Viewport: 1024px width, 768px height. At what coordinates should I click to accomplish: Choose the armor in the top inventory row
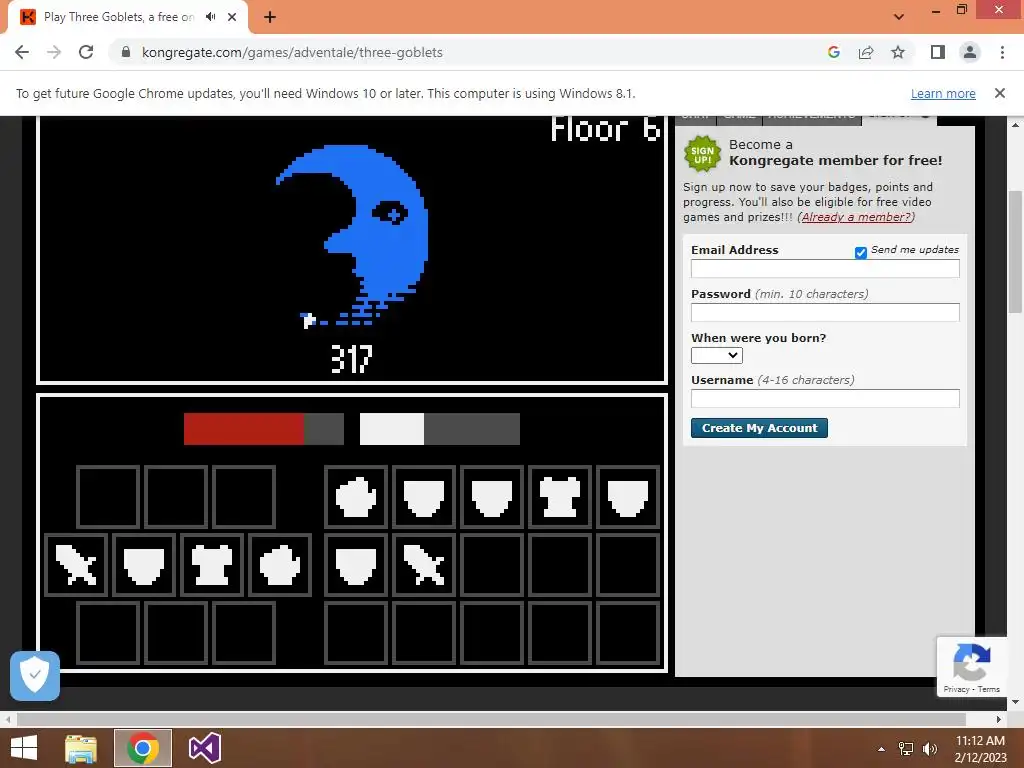pyautogui.click(x=560, y=497)
